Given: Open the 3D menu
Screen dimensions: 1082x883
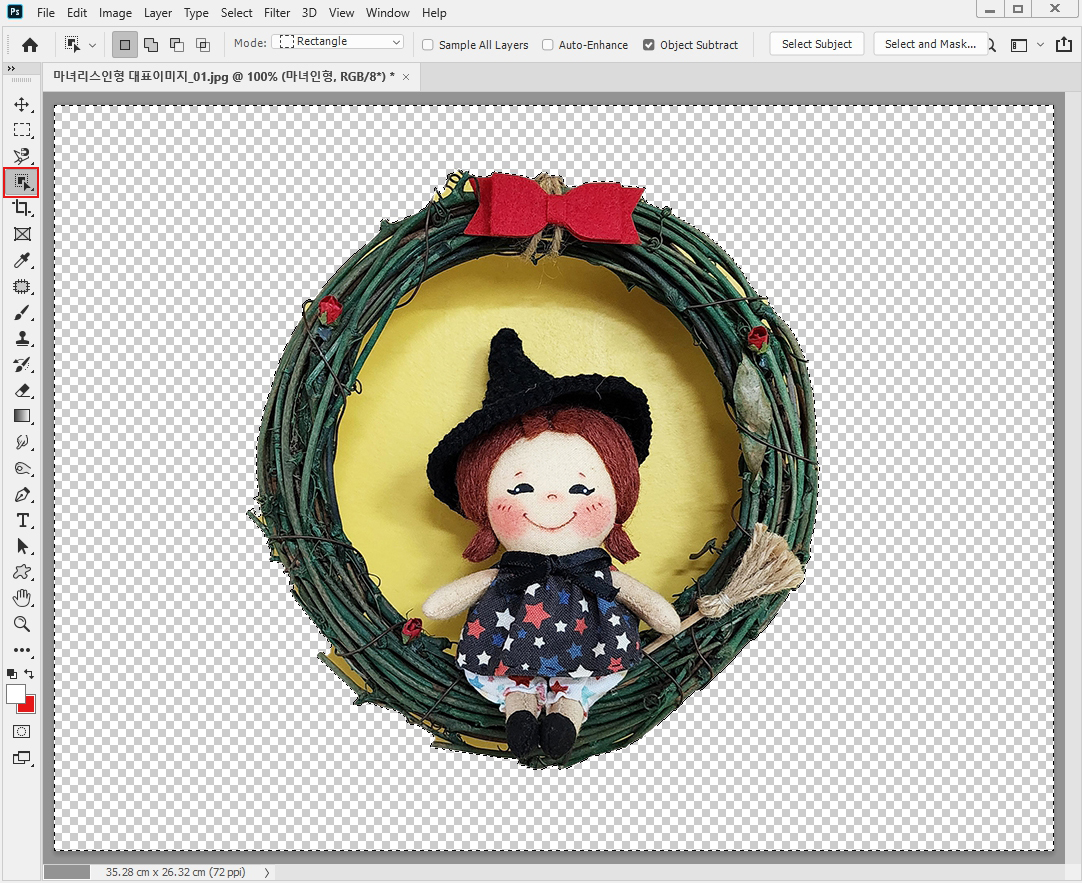Looking at the screenshot, I should 309,12.
